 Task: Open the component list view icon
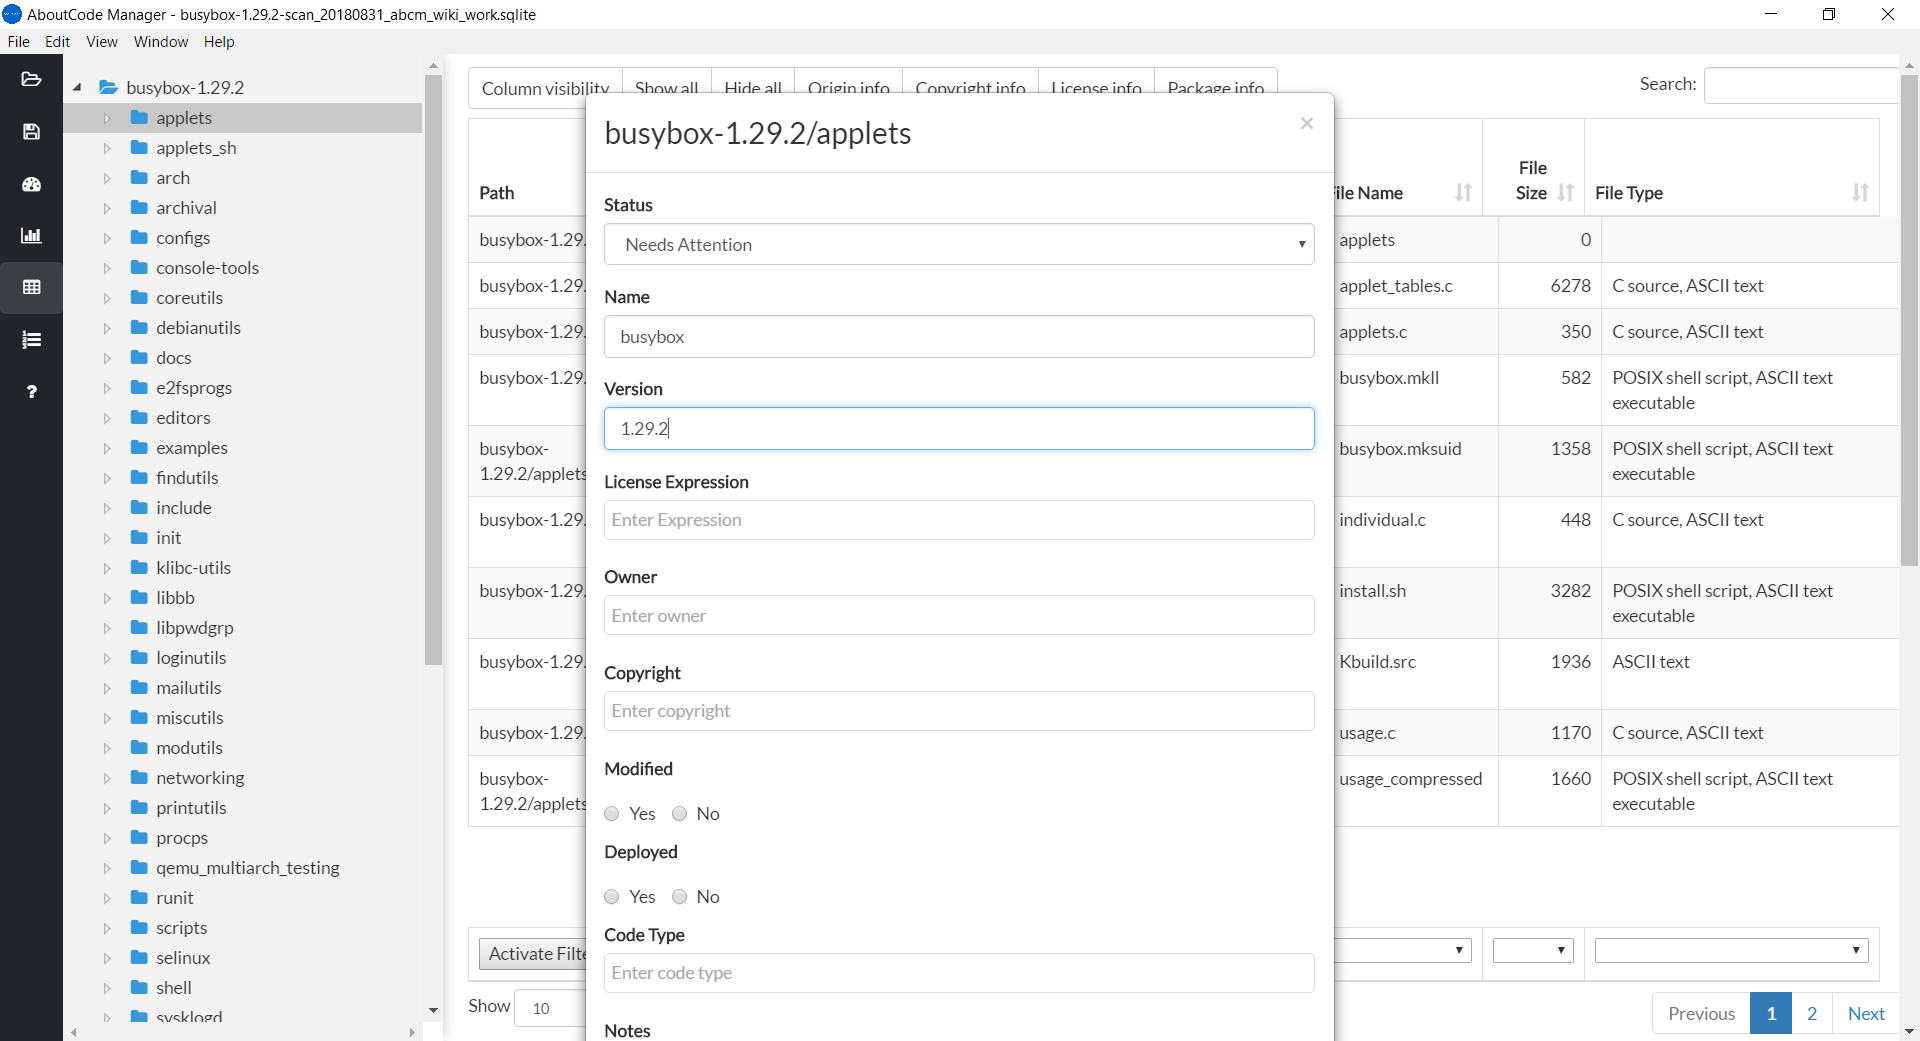[31, 340]
